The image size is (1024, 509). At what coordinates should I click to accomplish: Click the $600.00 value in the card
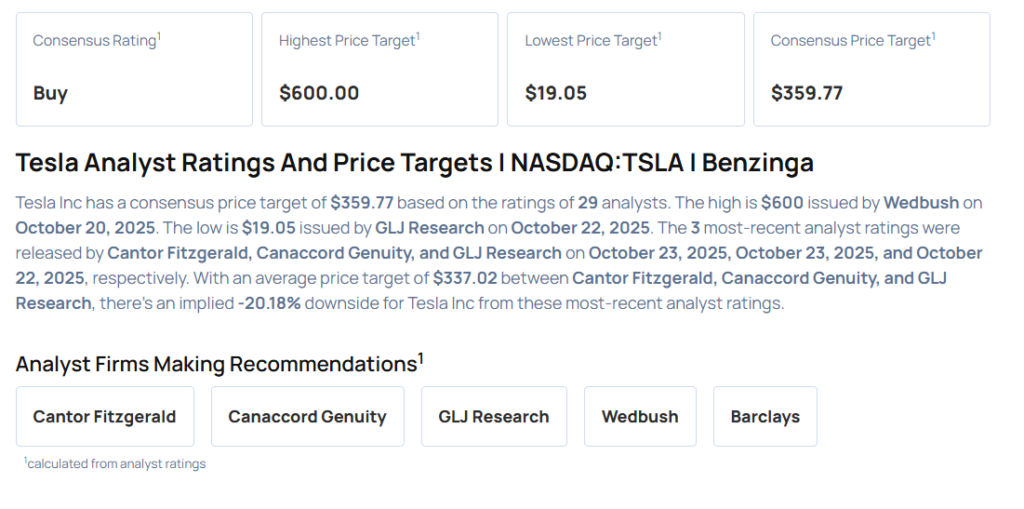pos(319,93)
